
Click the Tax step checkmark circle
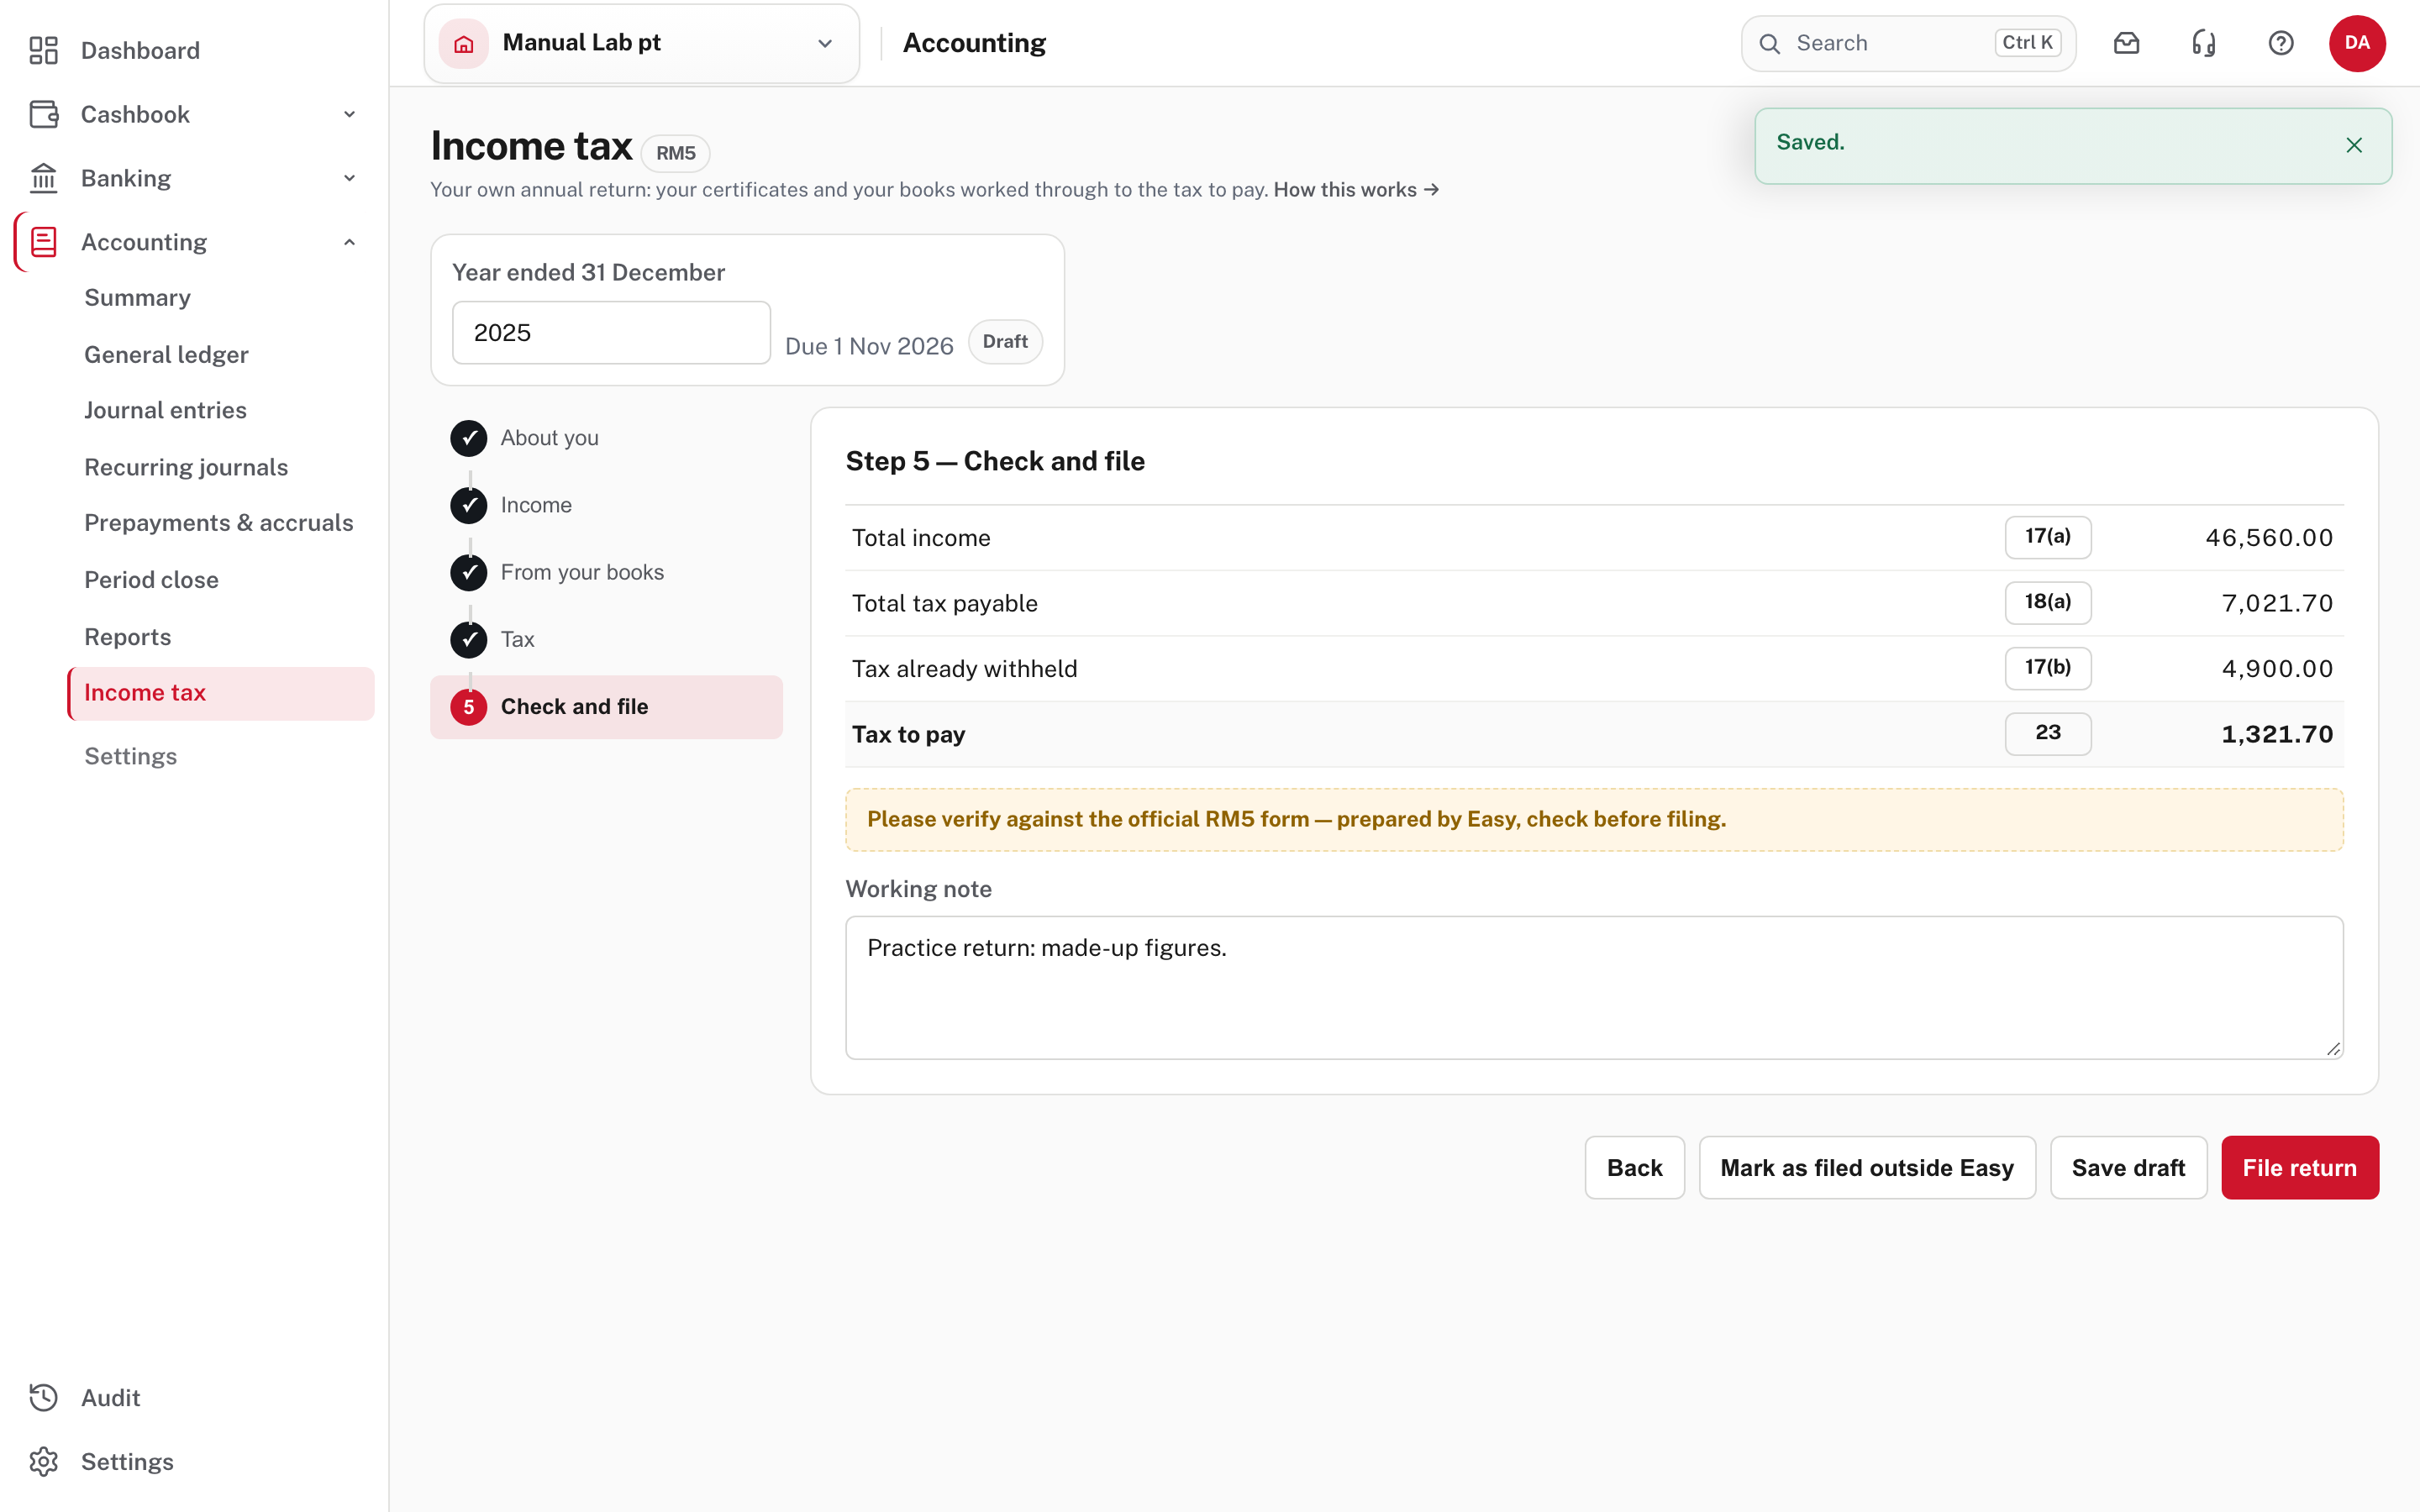tap(468, 639)
